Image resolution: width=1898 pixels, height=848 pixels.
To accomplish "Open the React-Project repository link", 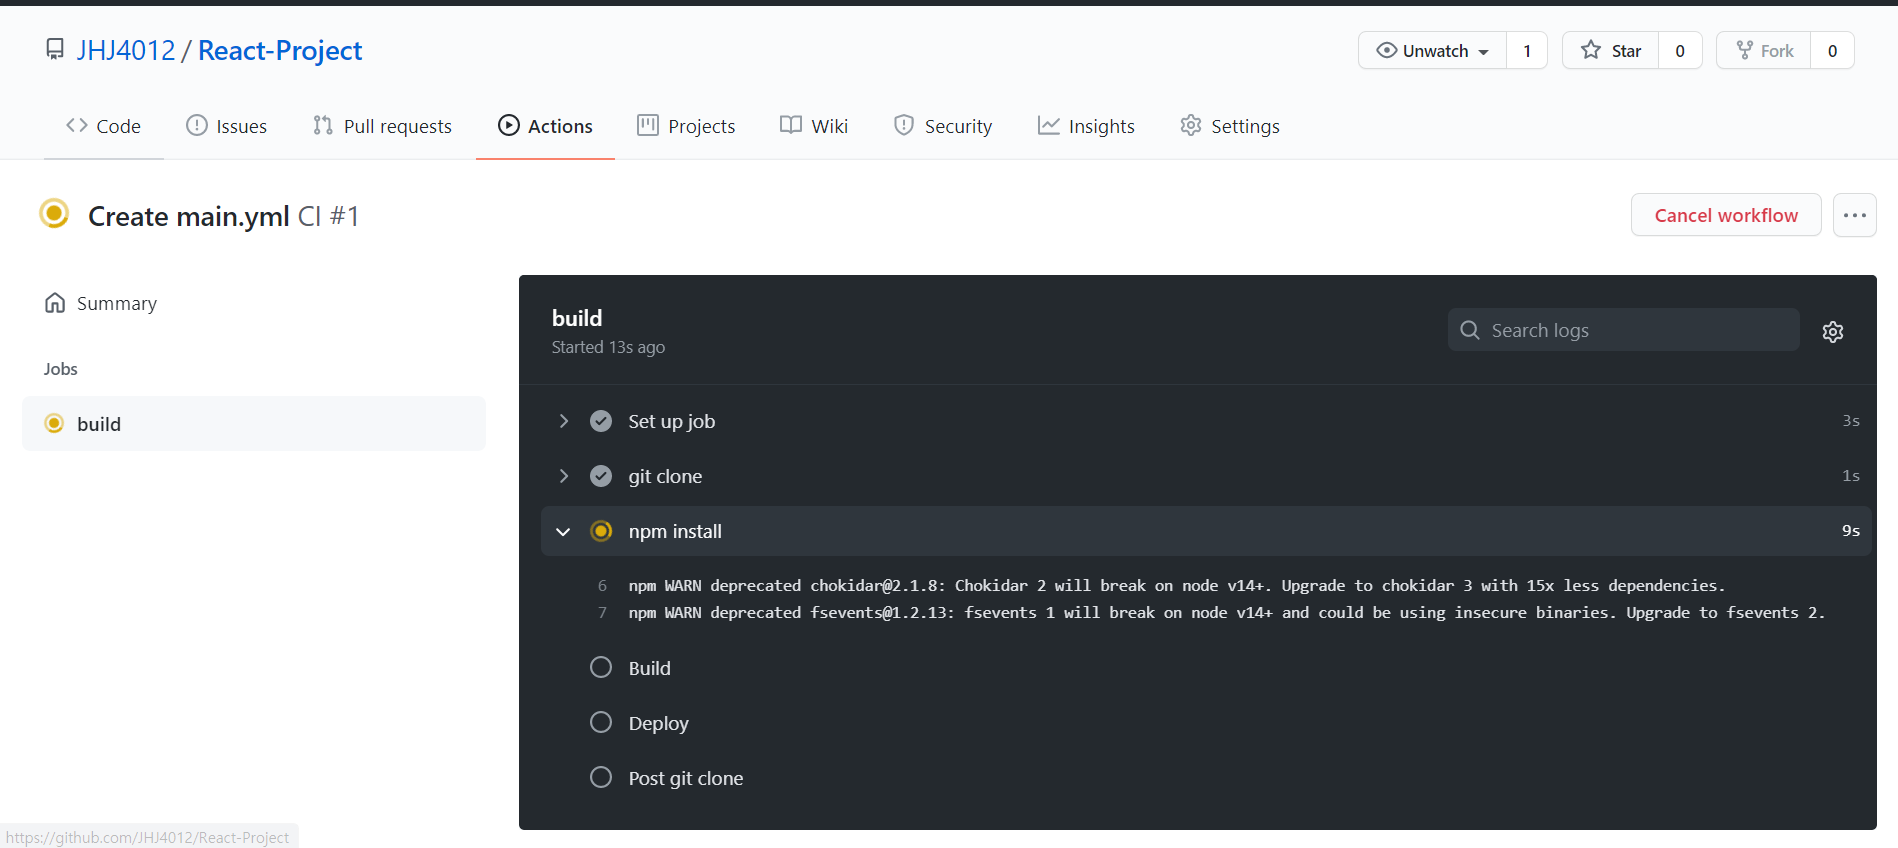I will click(279, 50).
